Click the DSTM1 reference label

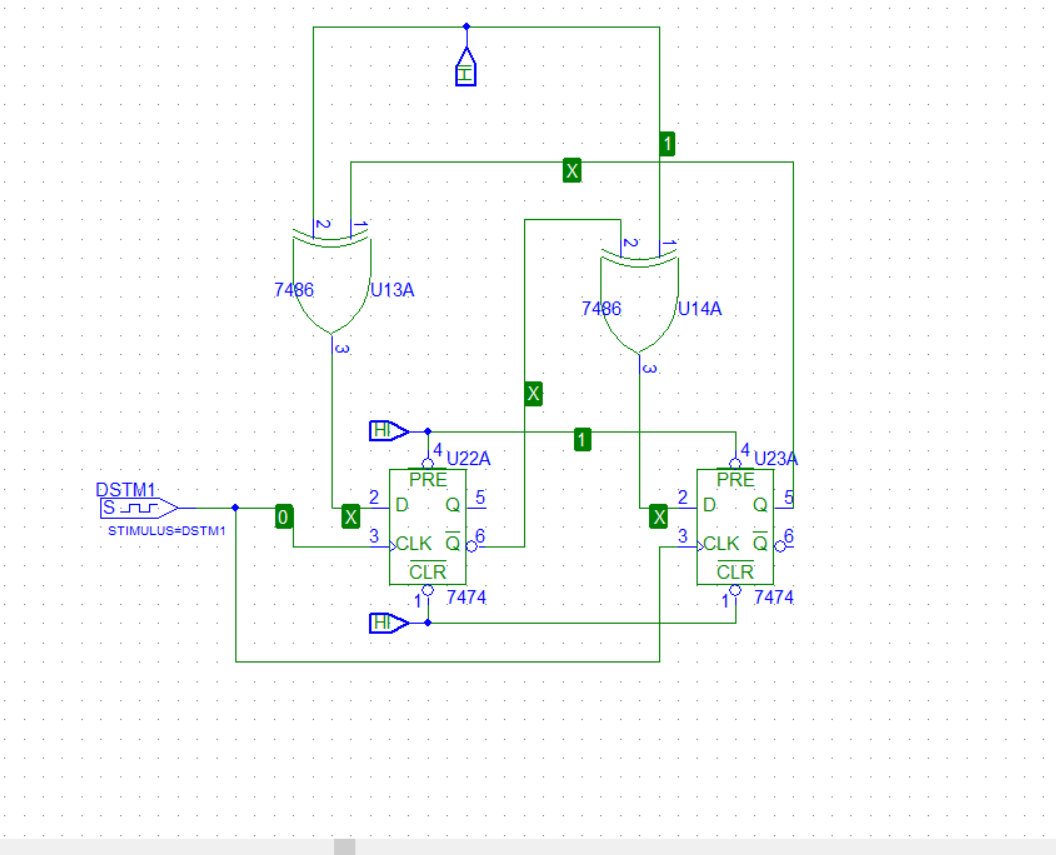tap(126, 489)
